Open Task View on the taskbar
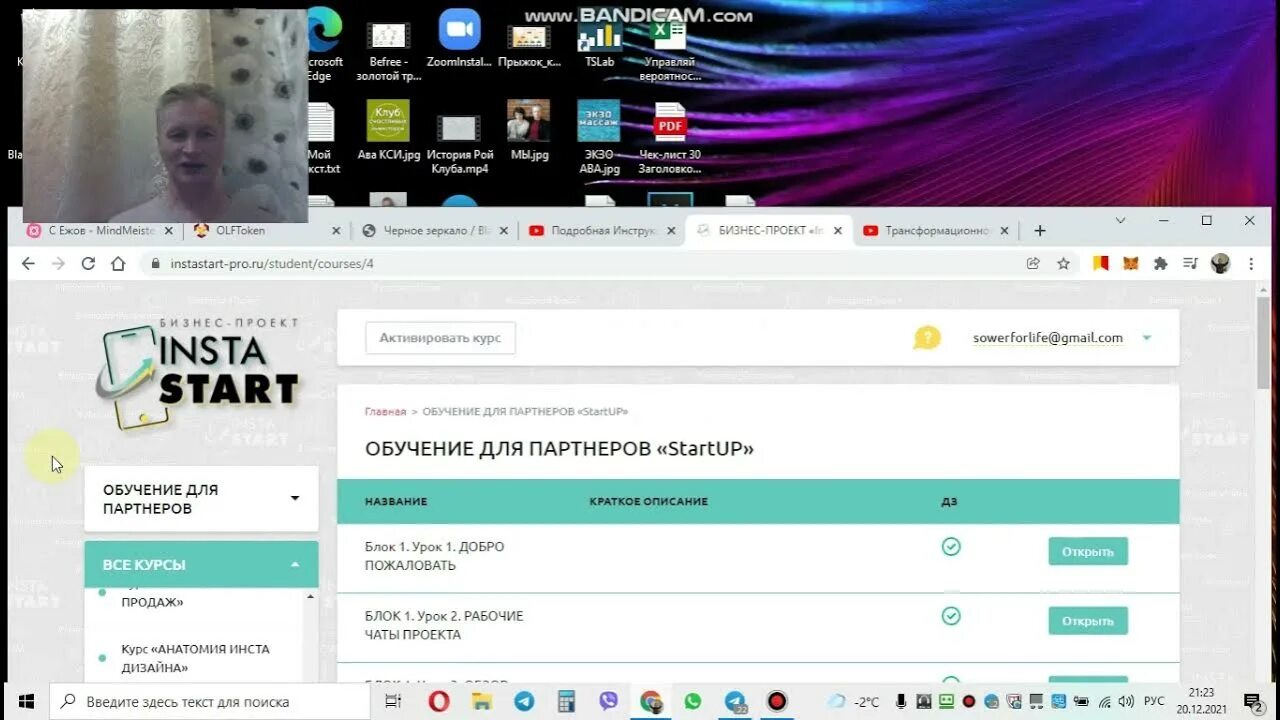 coord(393,701)
